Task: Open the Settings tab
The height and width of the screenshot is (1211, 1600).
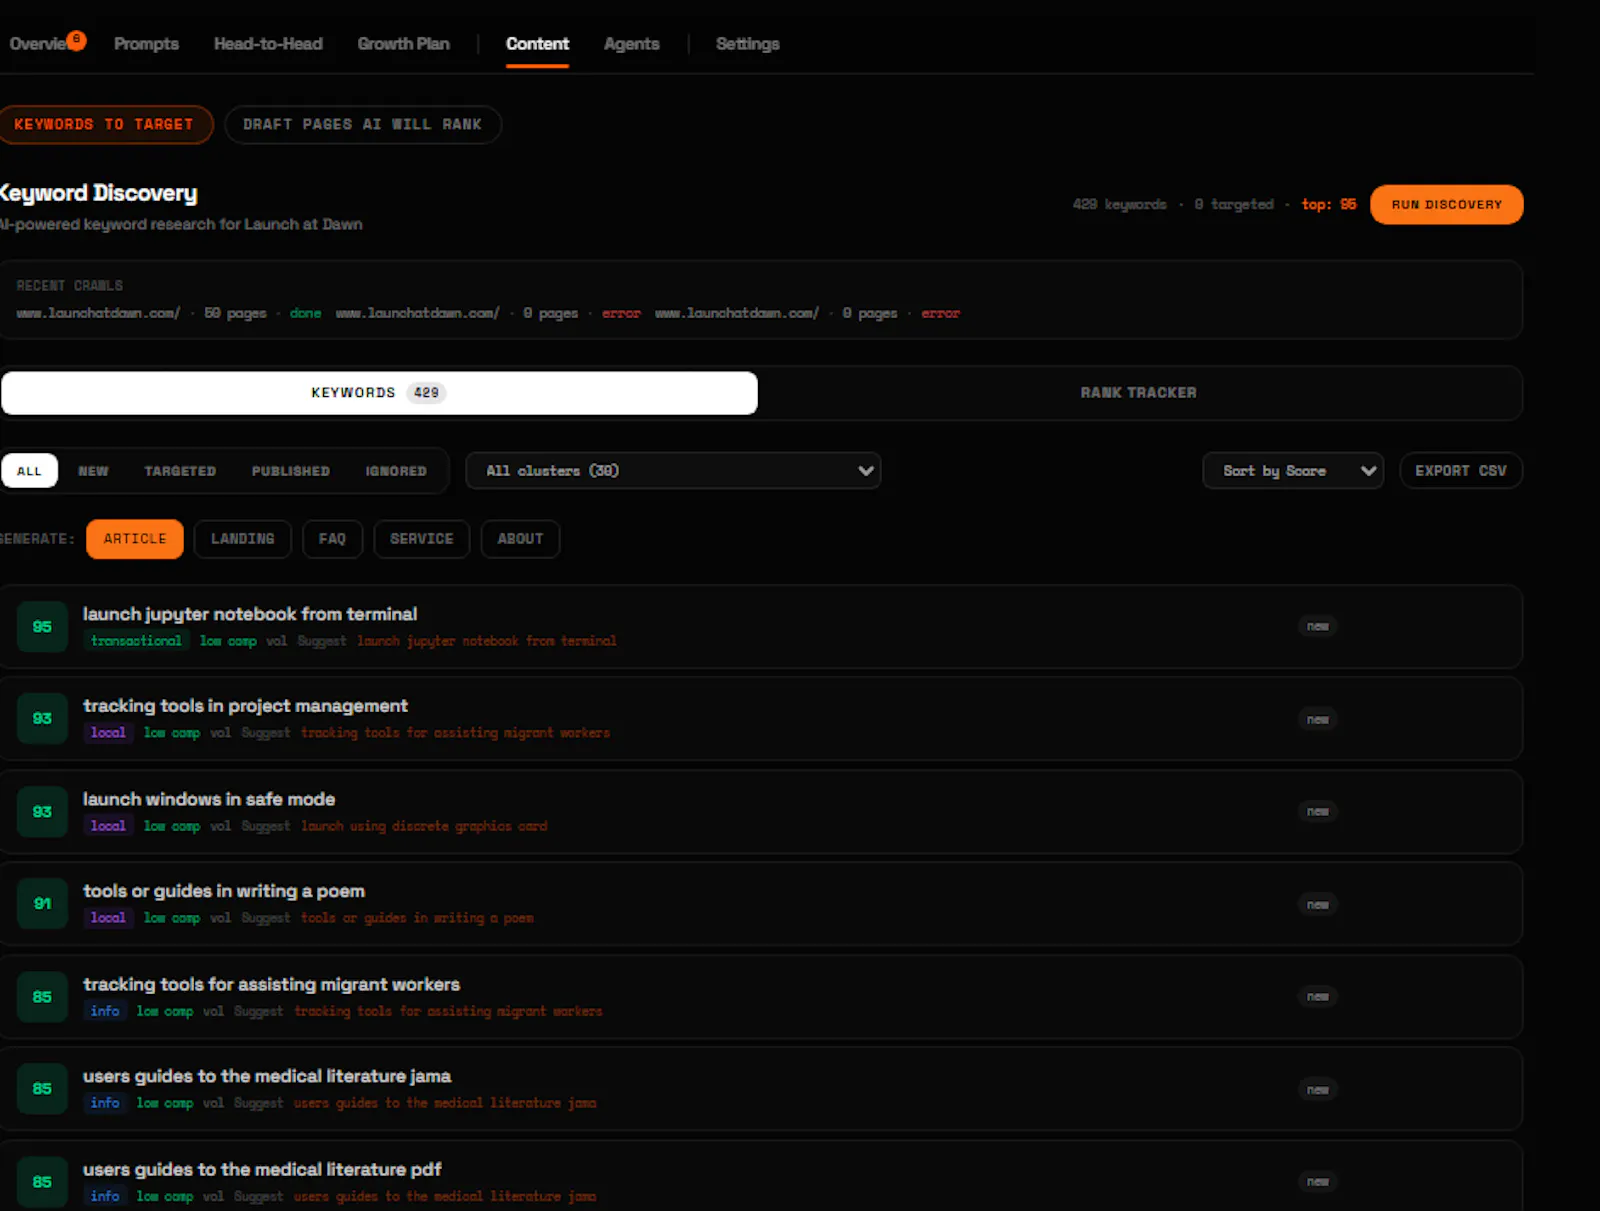Action: pyautogui.click(x=747, y=44)
